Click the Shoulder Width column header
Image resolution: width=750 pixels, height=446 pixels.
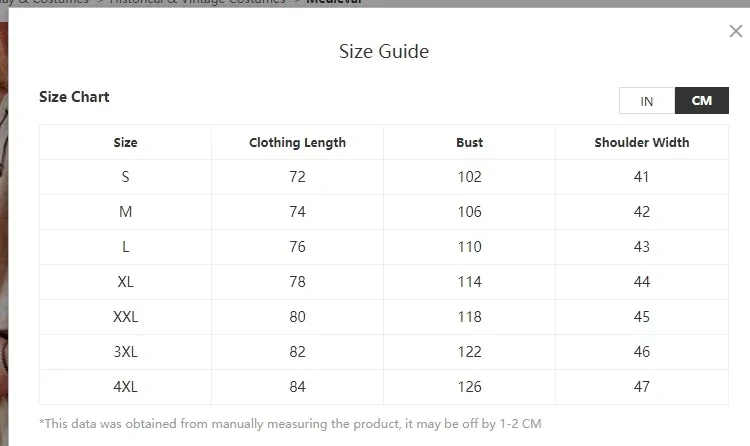[642, 142]
